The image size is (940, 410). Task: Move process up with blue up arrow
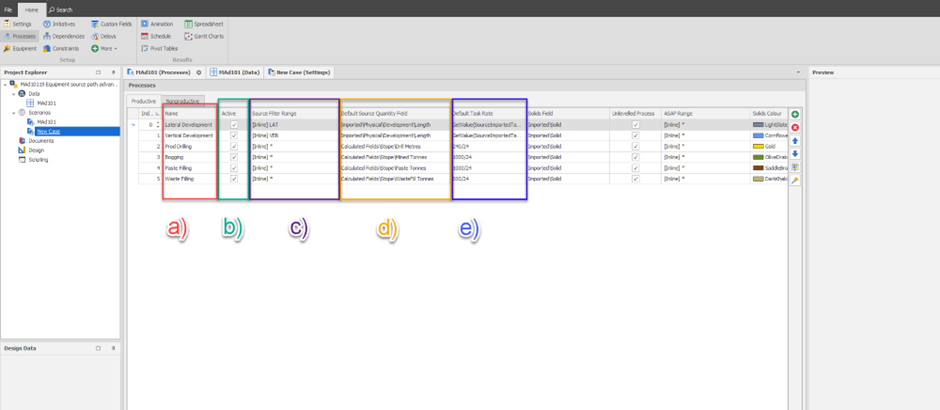point(795,141)
